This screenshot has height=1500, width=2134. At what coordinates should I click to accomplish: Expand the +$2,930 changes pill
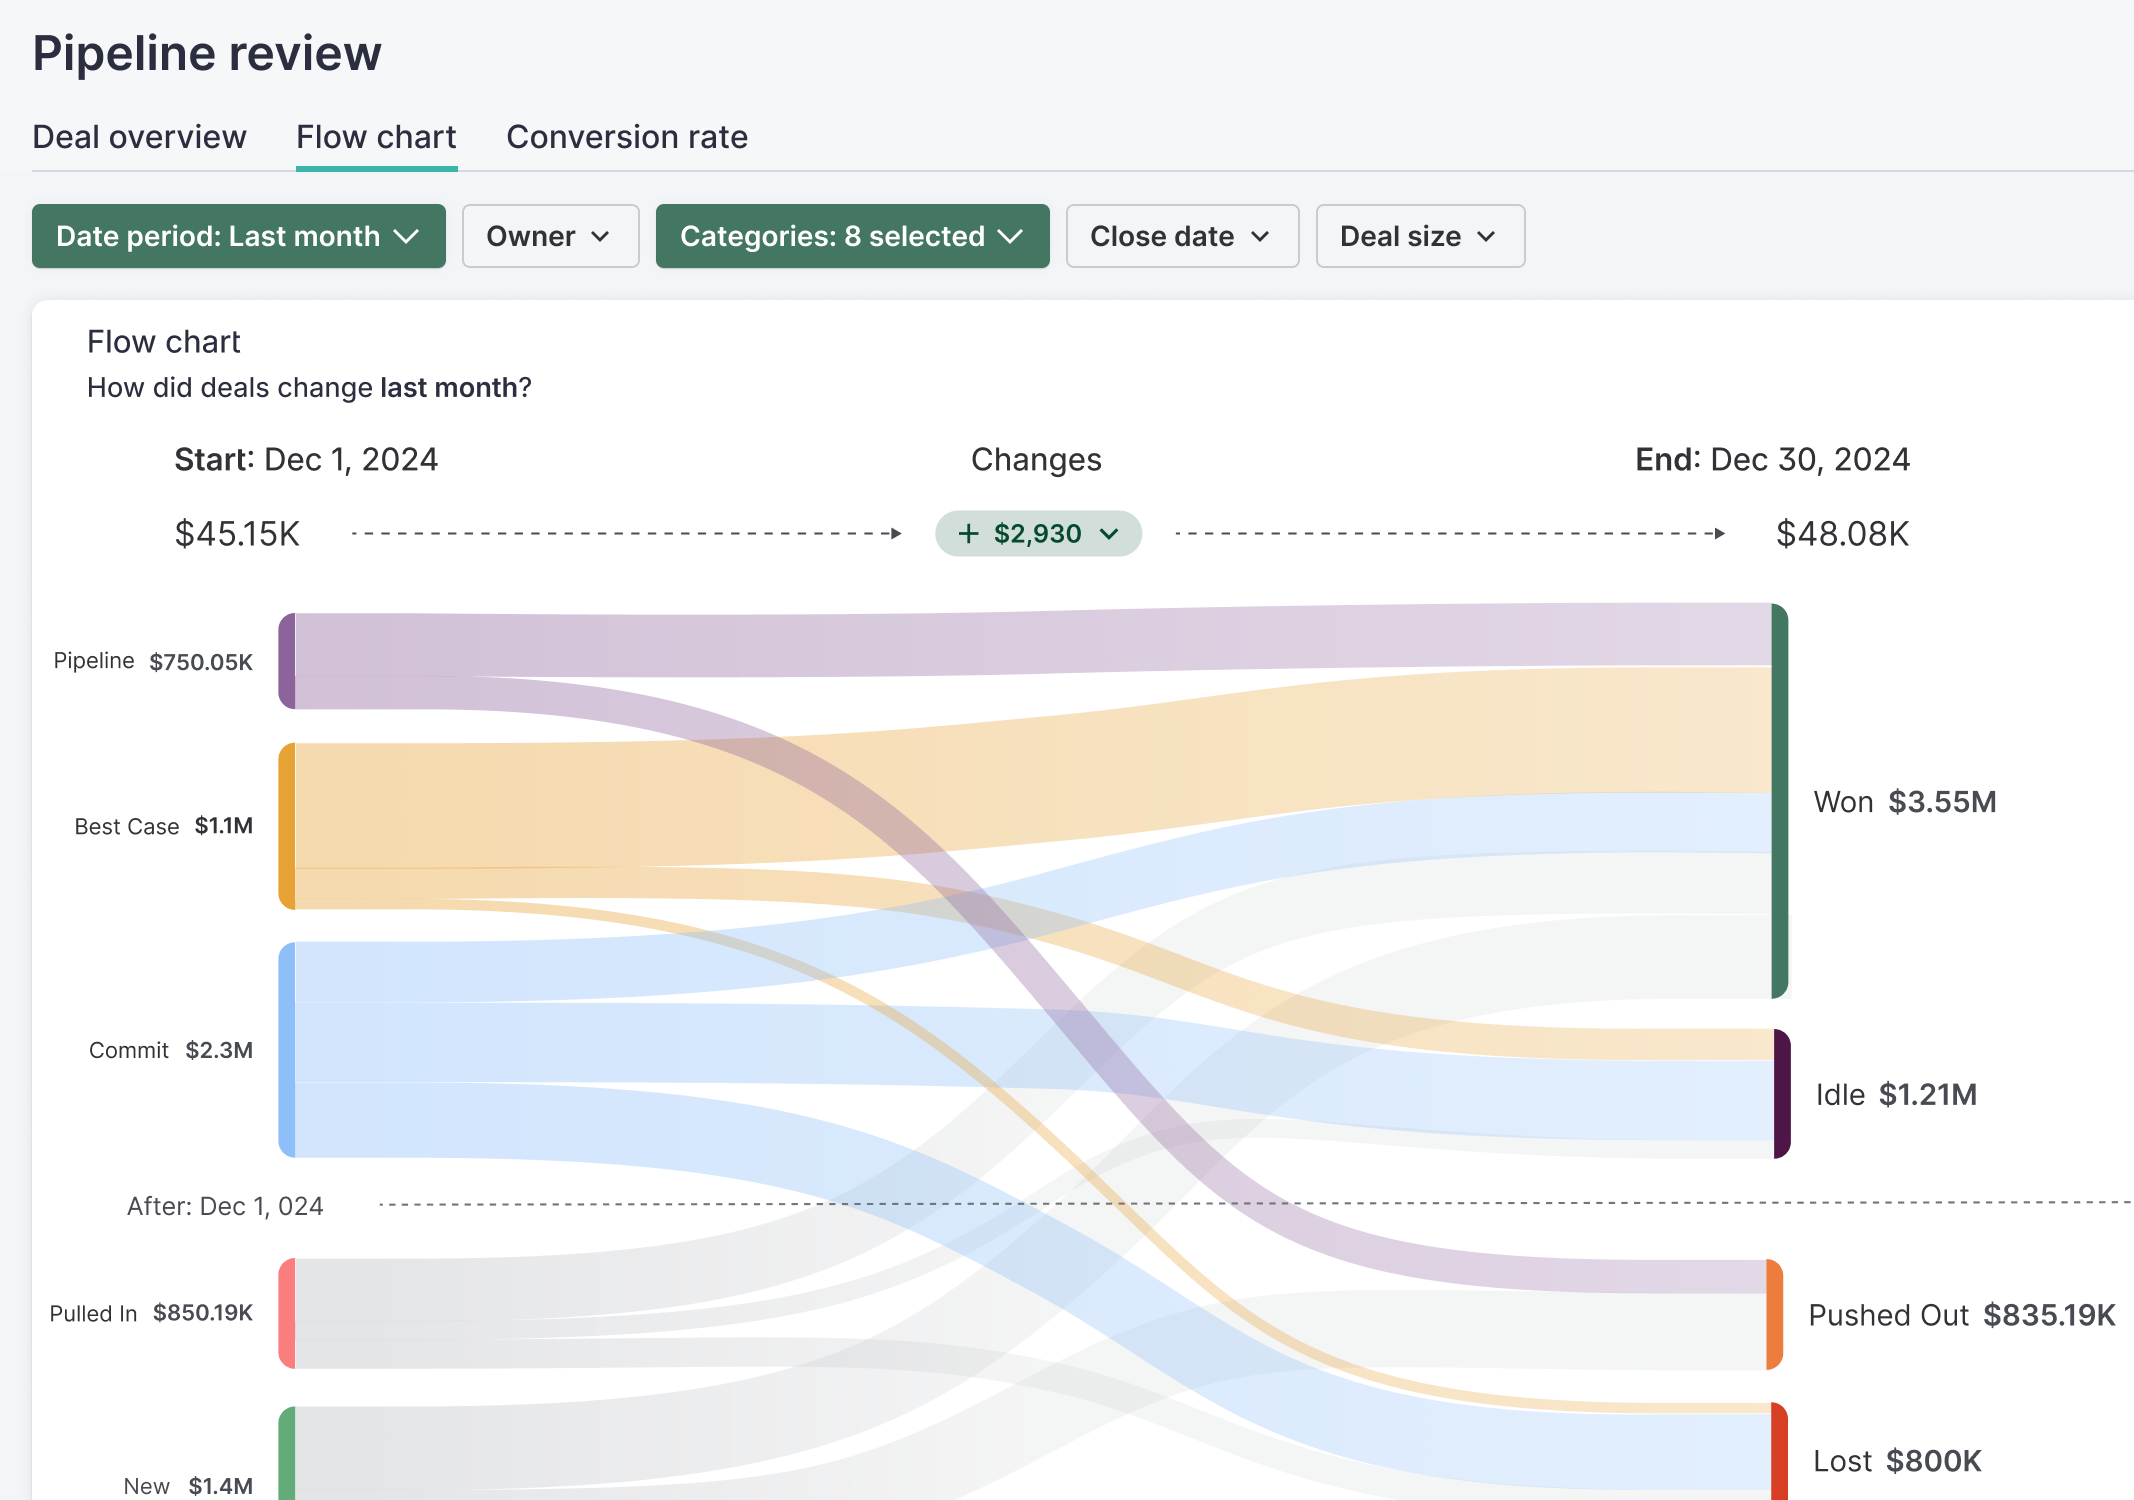coord(1038,533)
